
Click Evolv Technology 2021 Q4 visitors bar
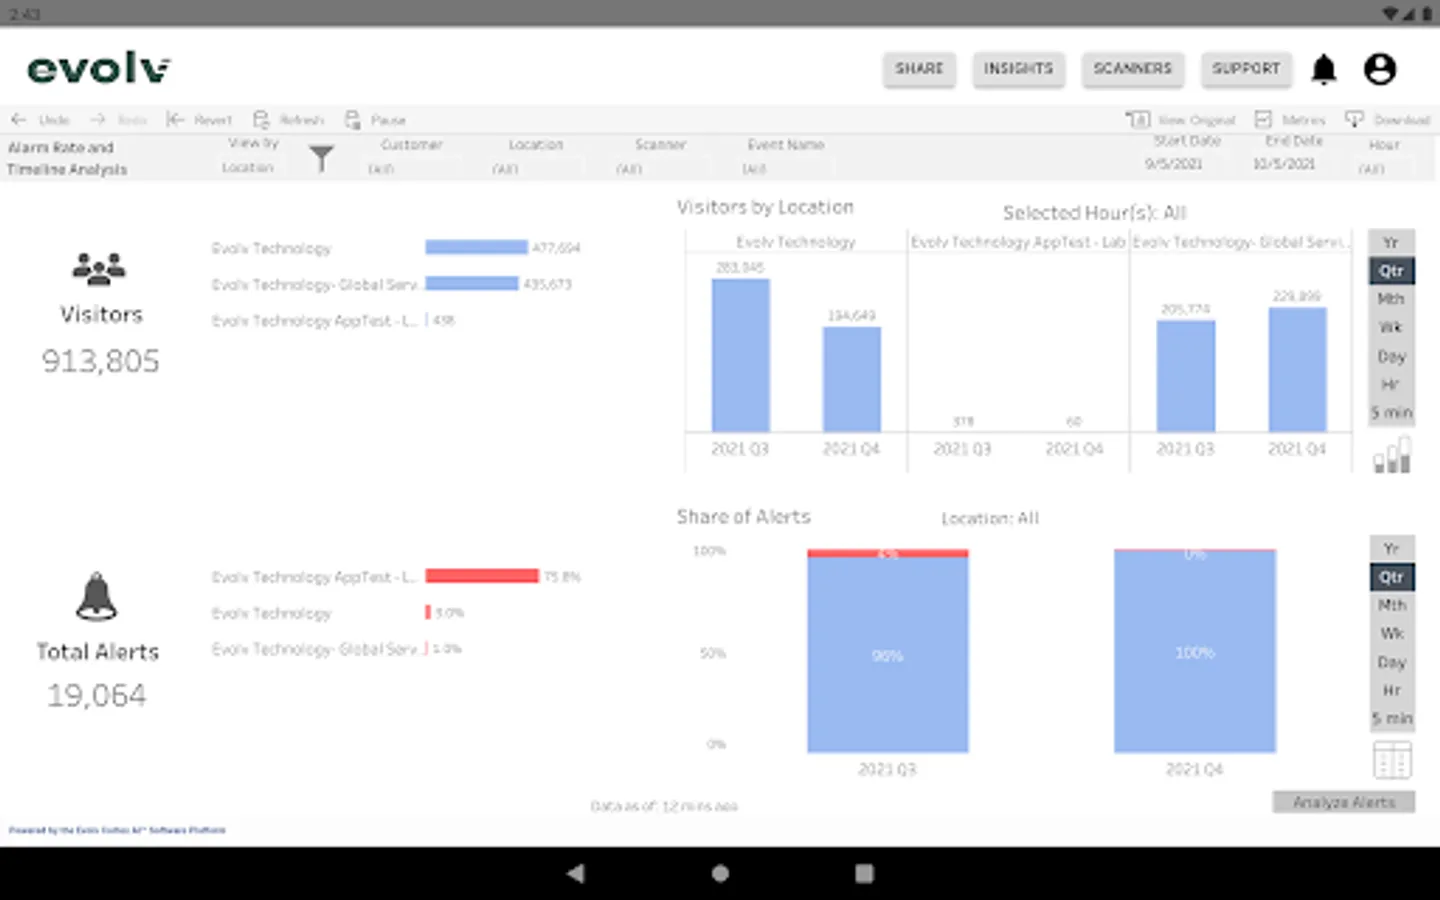(852, 379)
